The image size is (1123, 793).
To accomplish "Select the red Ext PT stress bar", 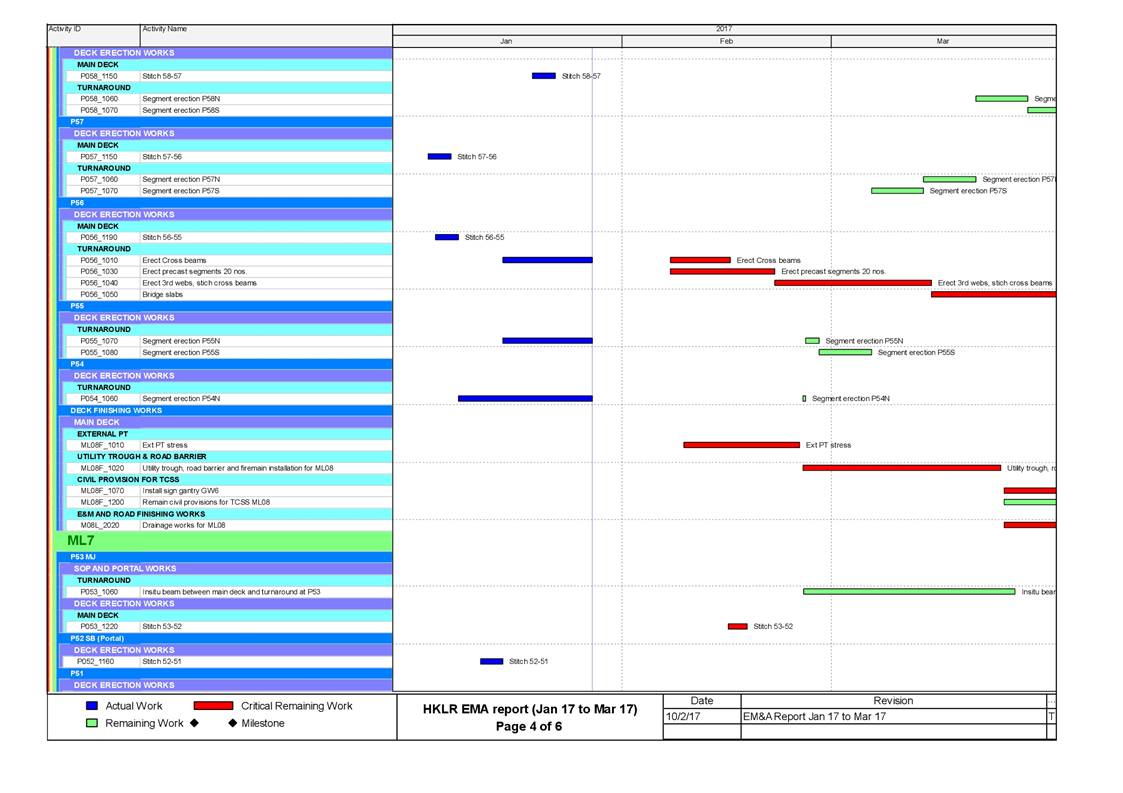I will tap(741, 445).
